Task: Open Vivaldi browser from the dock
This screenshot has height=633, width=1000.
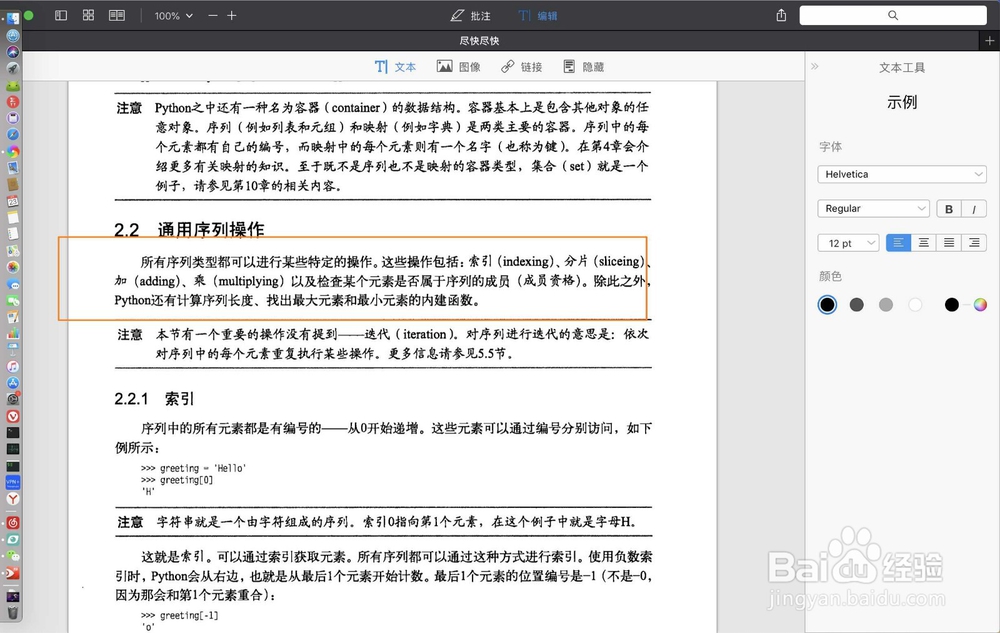Action: coord(13,416)
